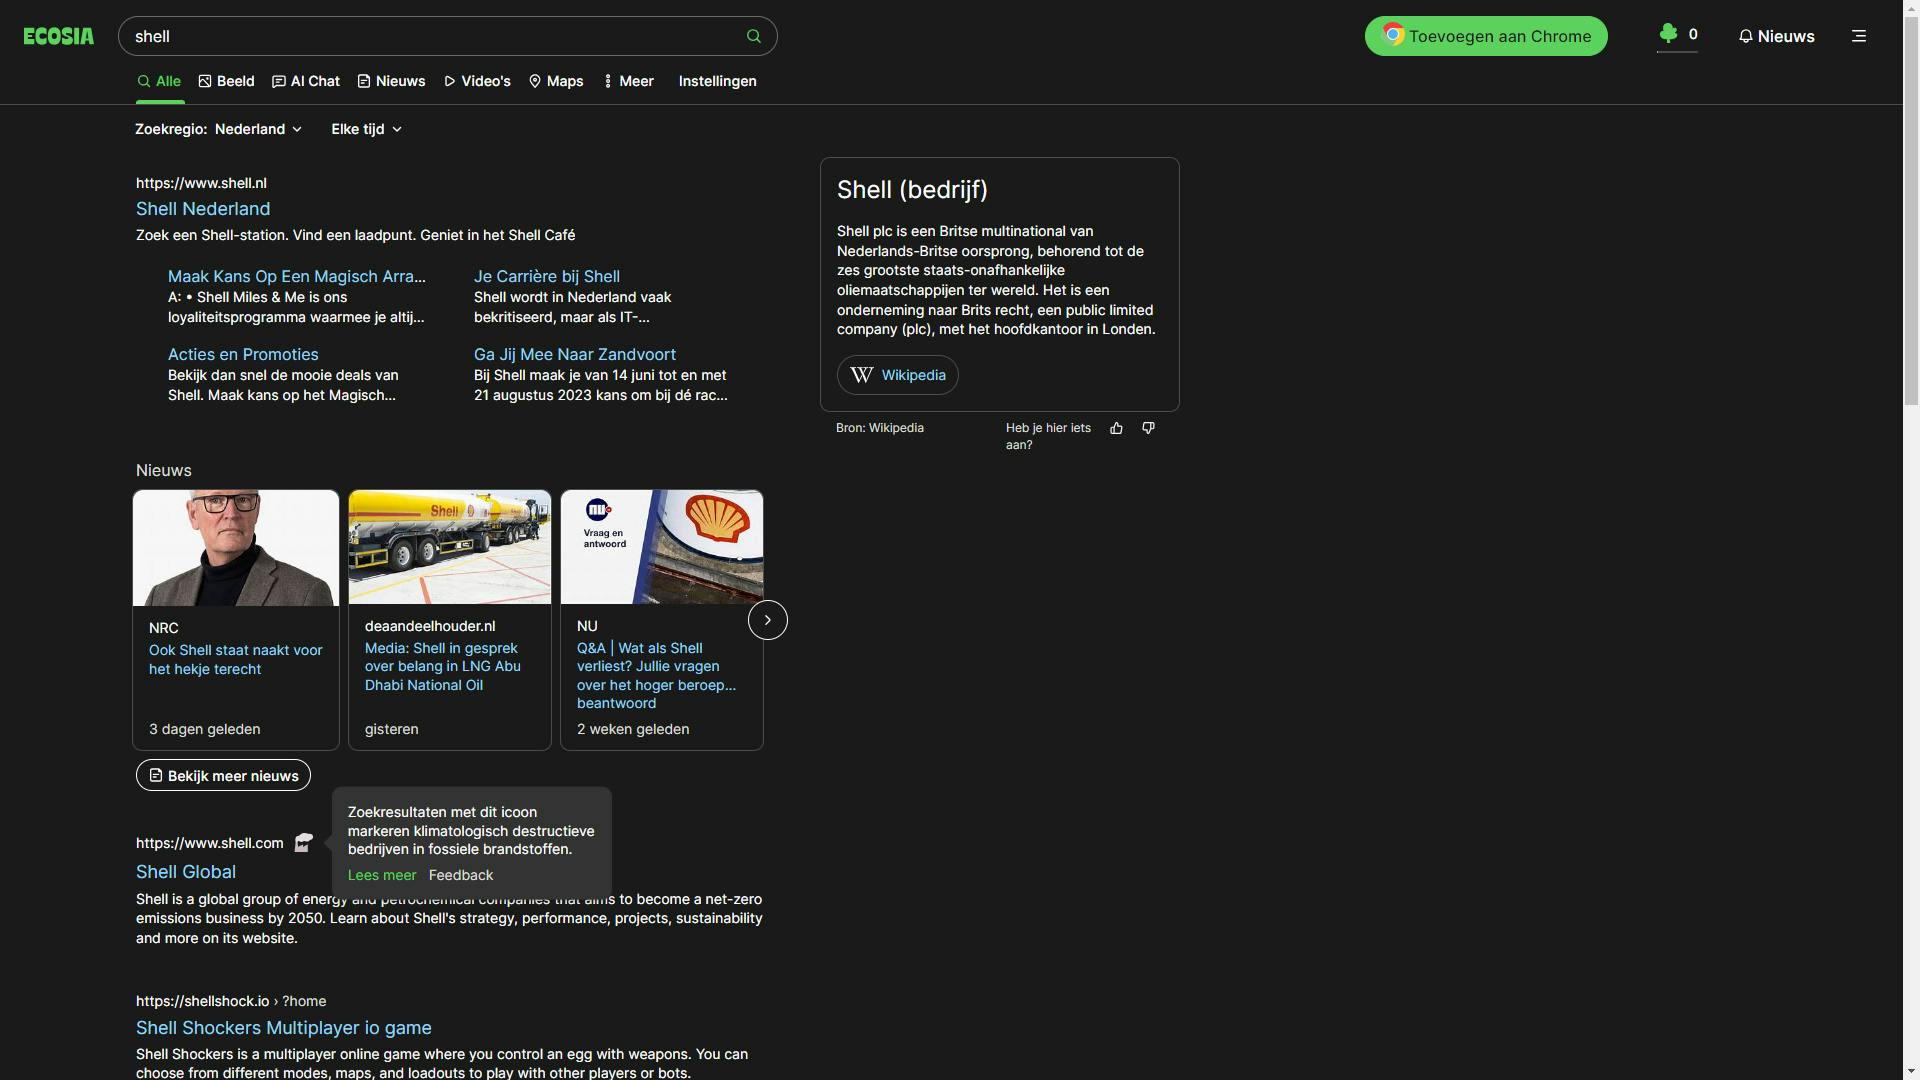Click the search magnifier icon

coord(753,36)
